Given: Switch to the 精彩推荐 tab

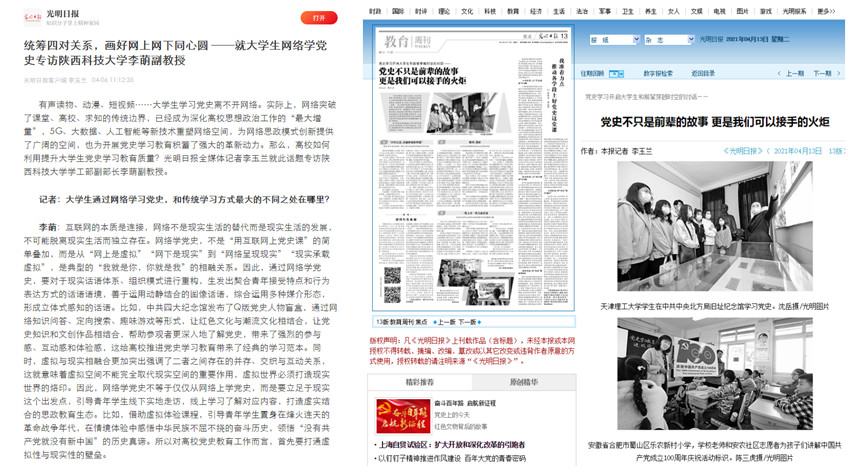Looking at the screenshot, I should click(420, 381).
